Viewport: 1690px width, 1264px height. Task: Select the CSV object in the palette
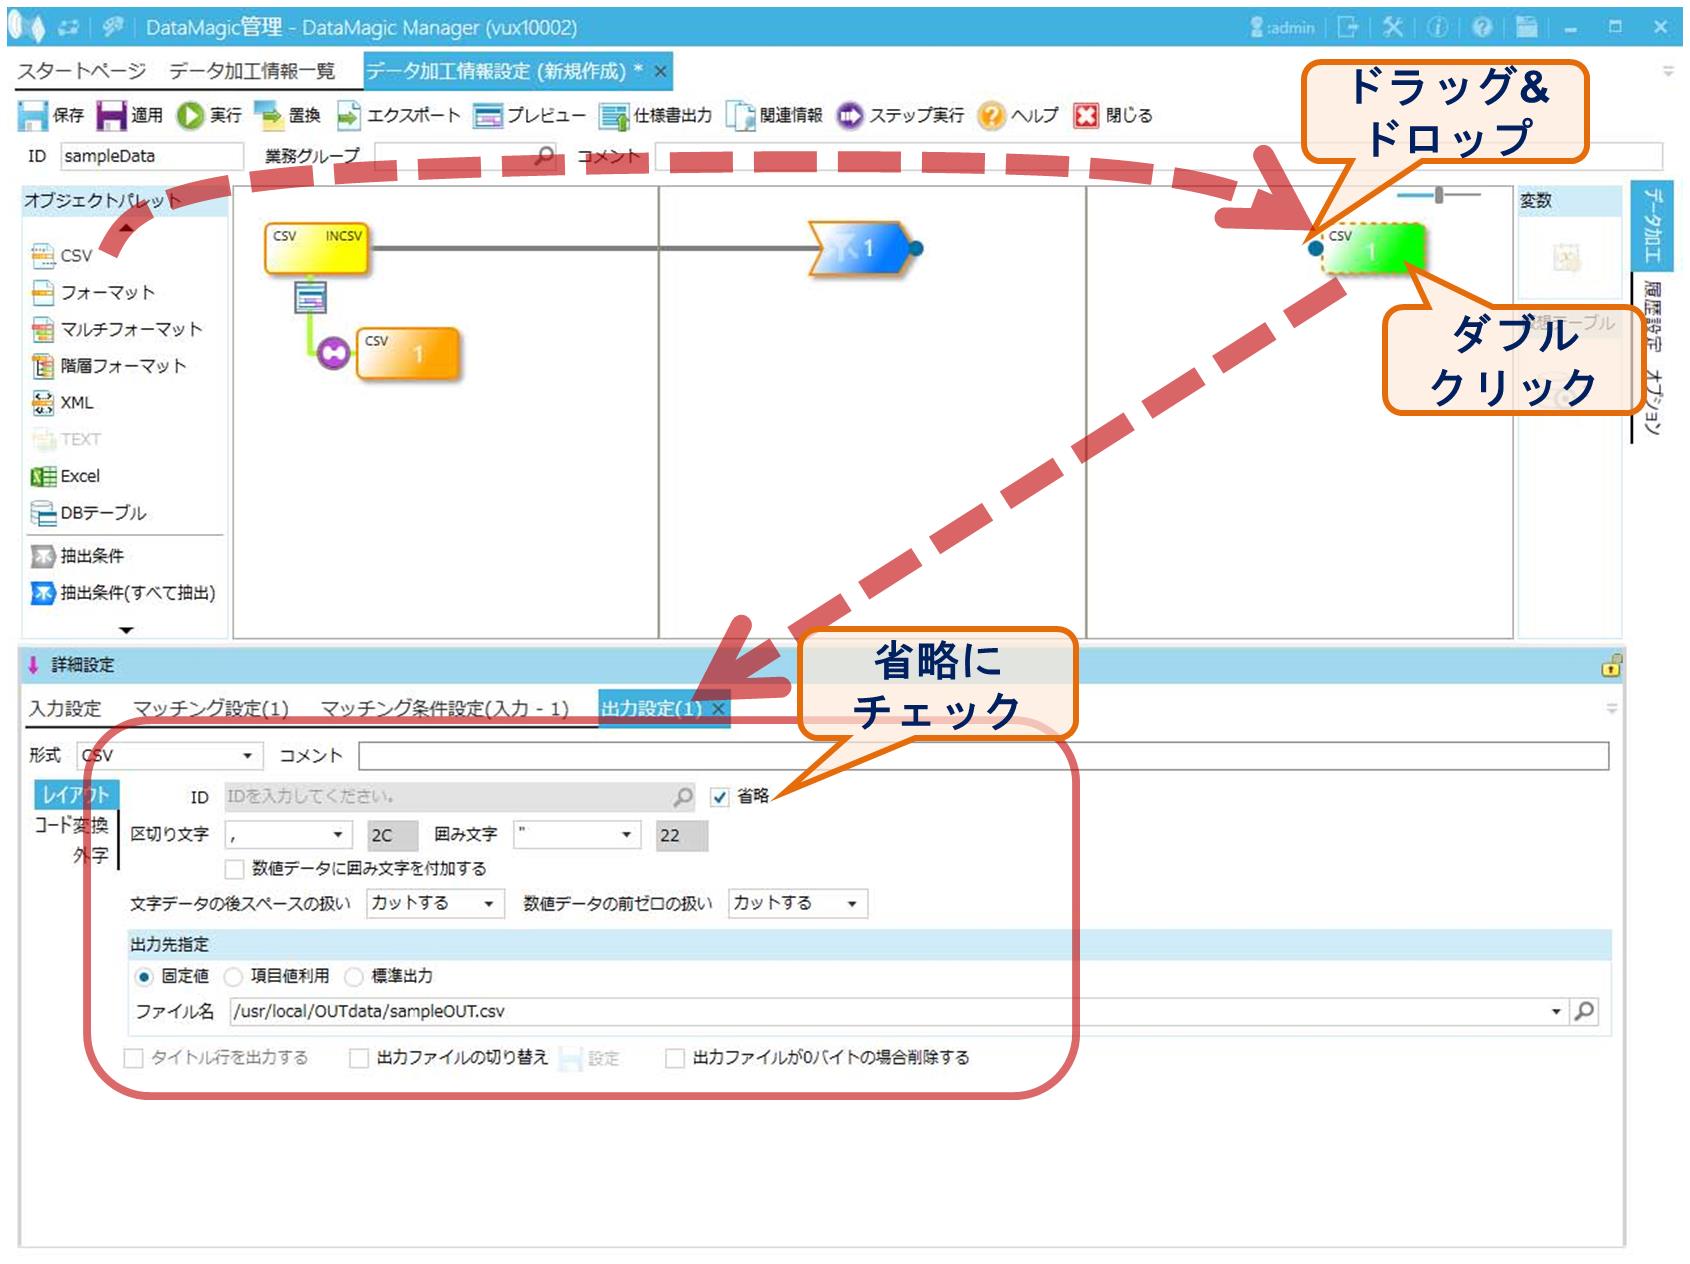click(62, 255)
